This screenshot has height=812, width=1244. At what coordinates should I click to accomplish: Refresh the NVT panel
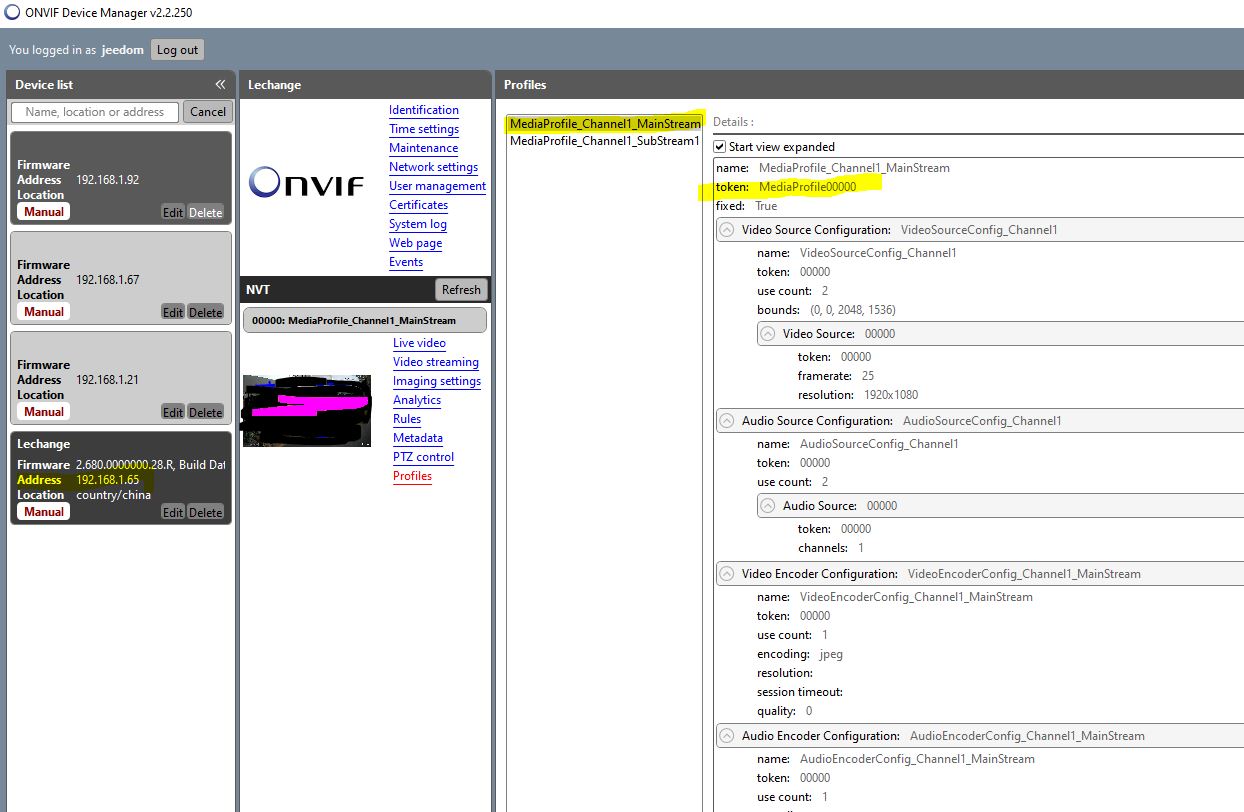point(461,290)
